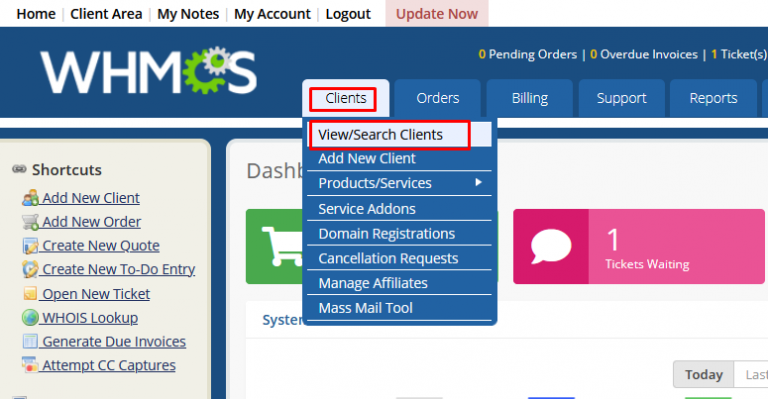Click the green shopping cart tile icon
The height and width of the screenshot is (399, 768).
282,246
